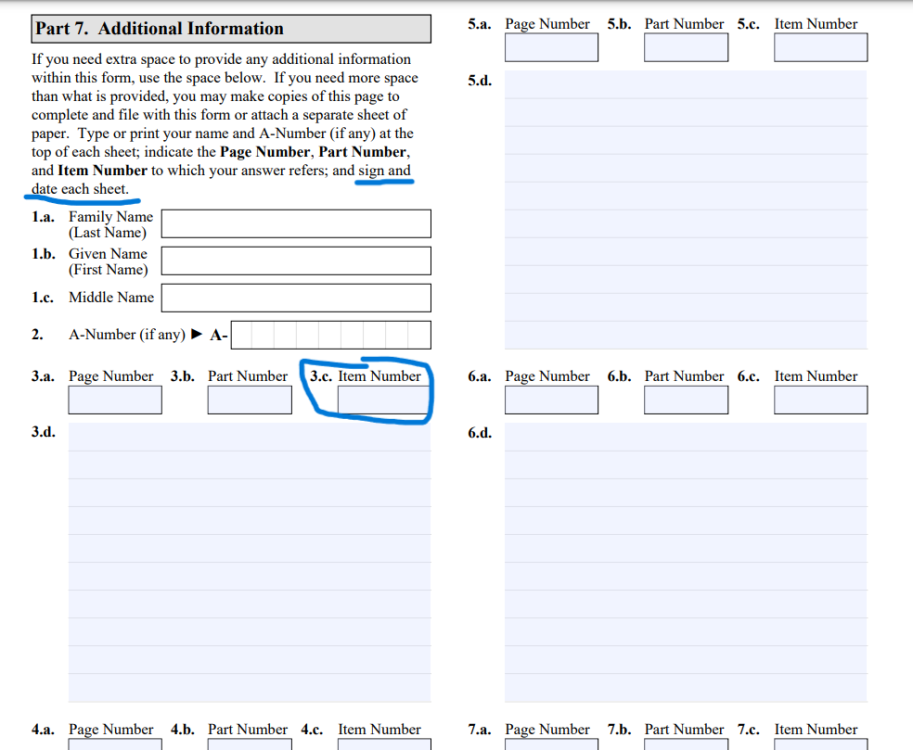This screenshot has width=913, height=750.
Task: Click the underlined "sign and" instruction text
Action: (x=384, y=171)
